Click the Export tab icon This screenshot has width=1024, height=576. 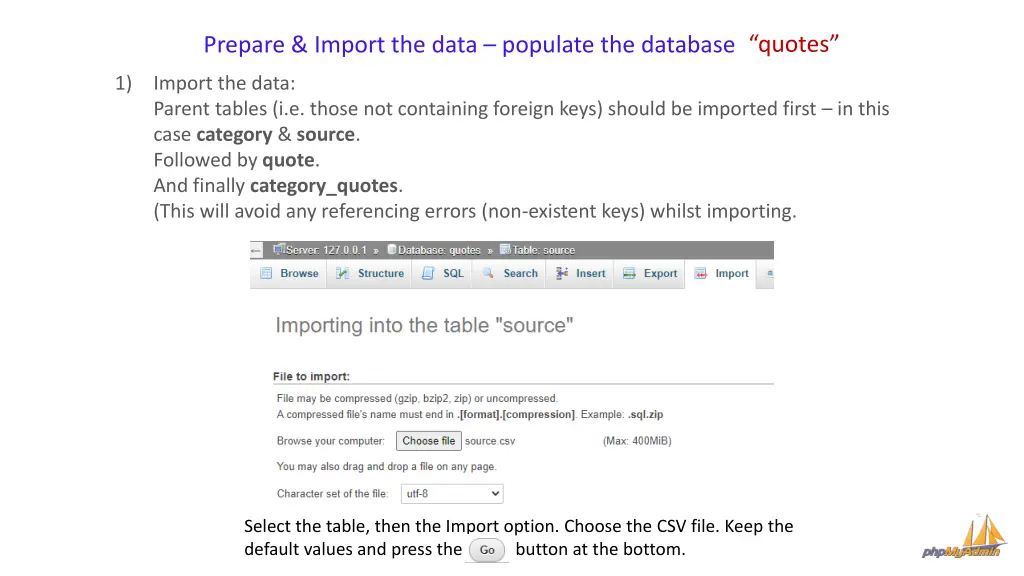tap(629, 273)
